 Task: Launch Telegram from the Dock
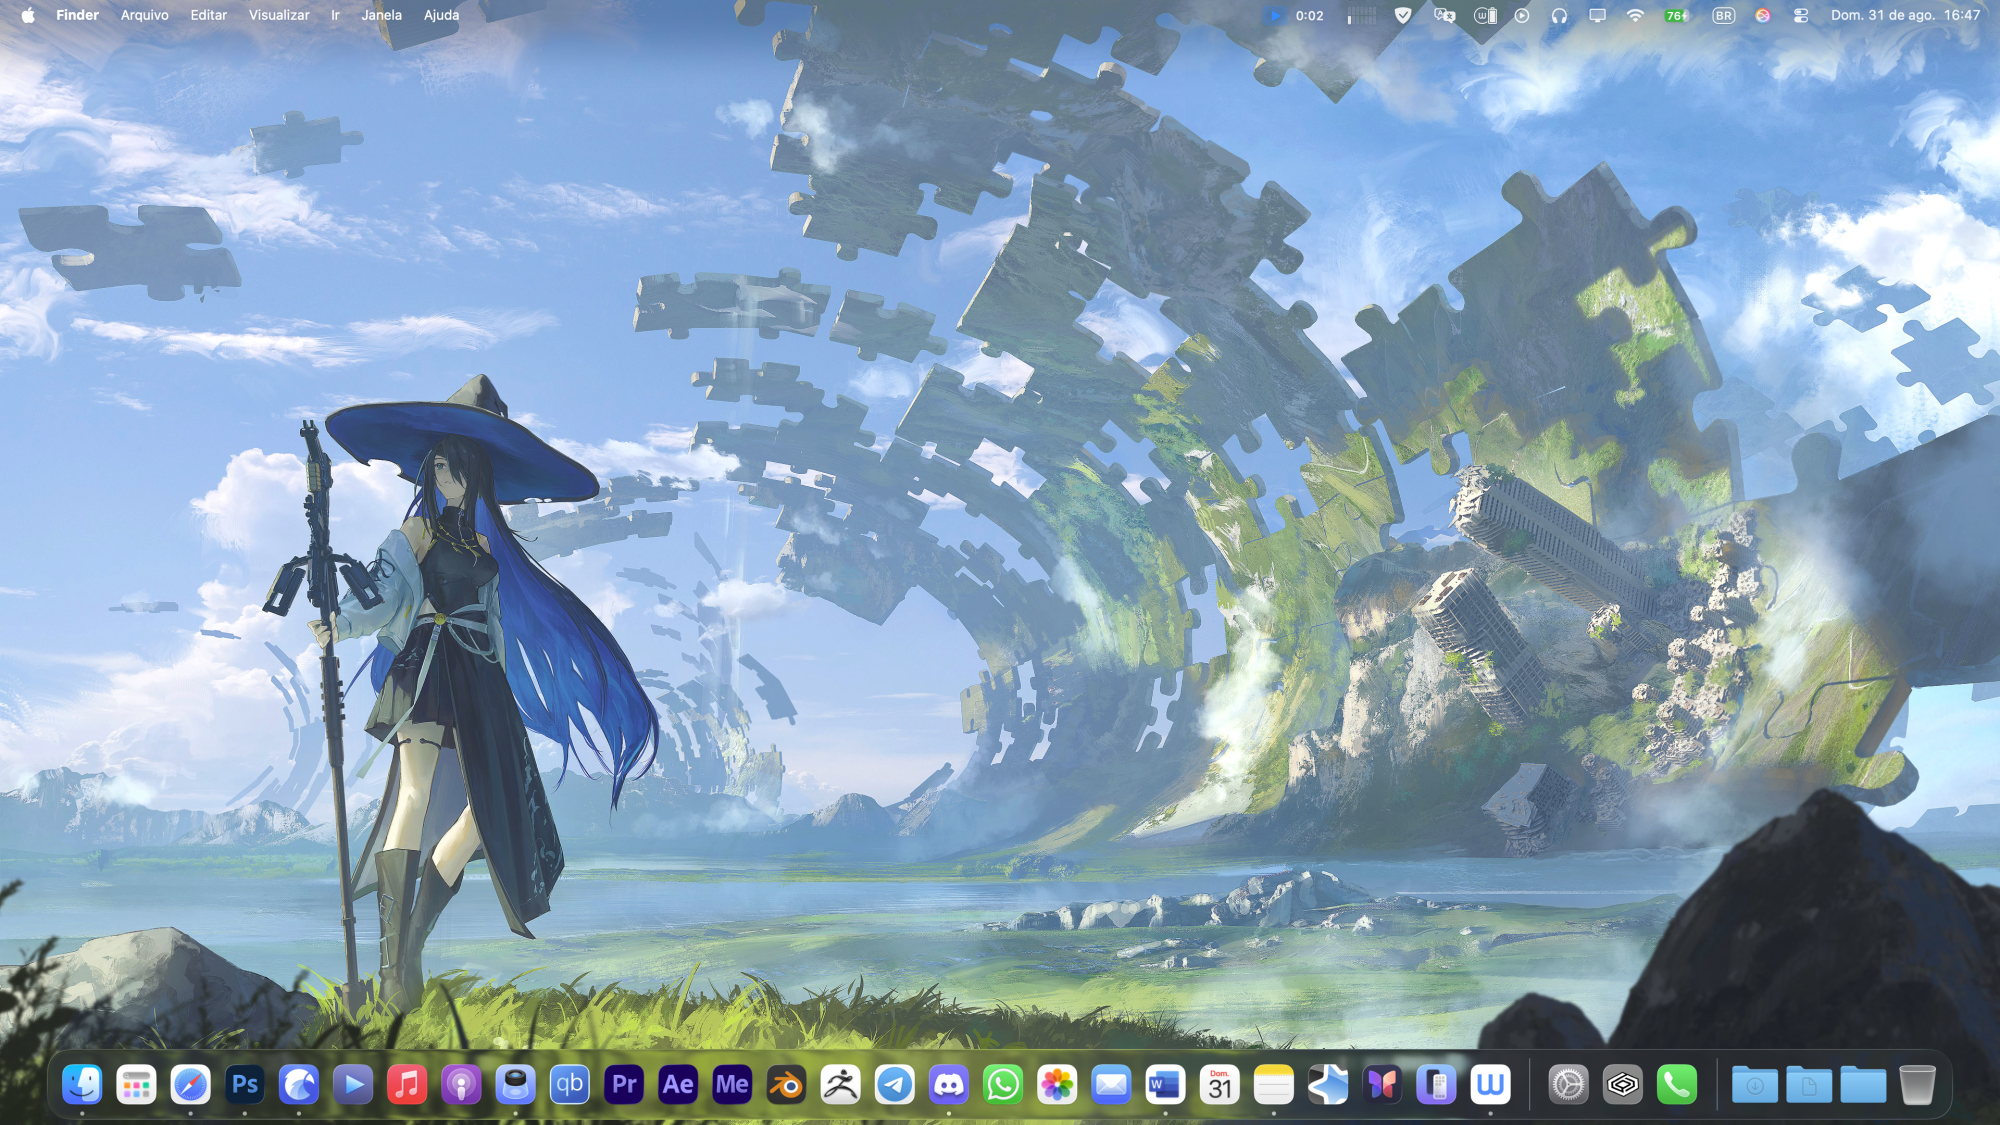point(894,1085)
